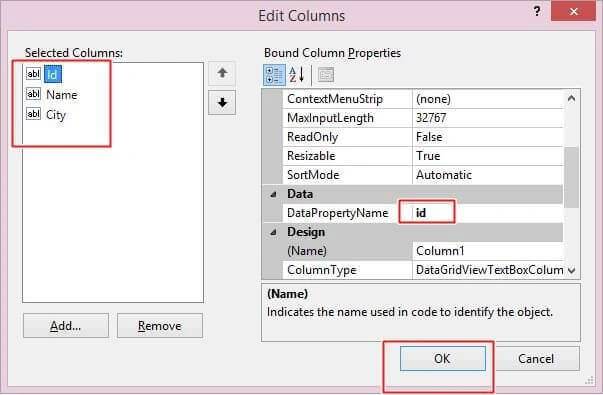Viewport: 603px width, 395px height.
Task: Click the help question mark button
Action: [537, 11]
